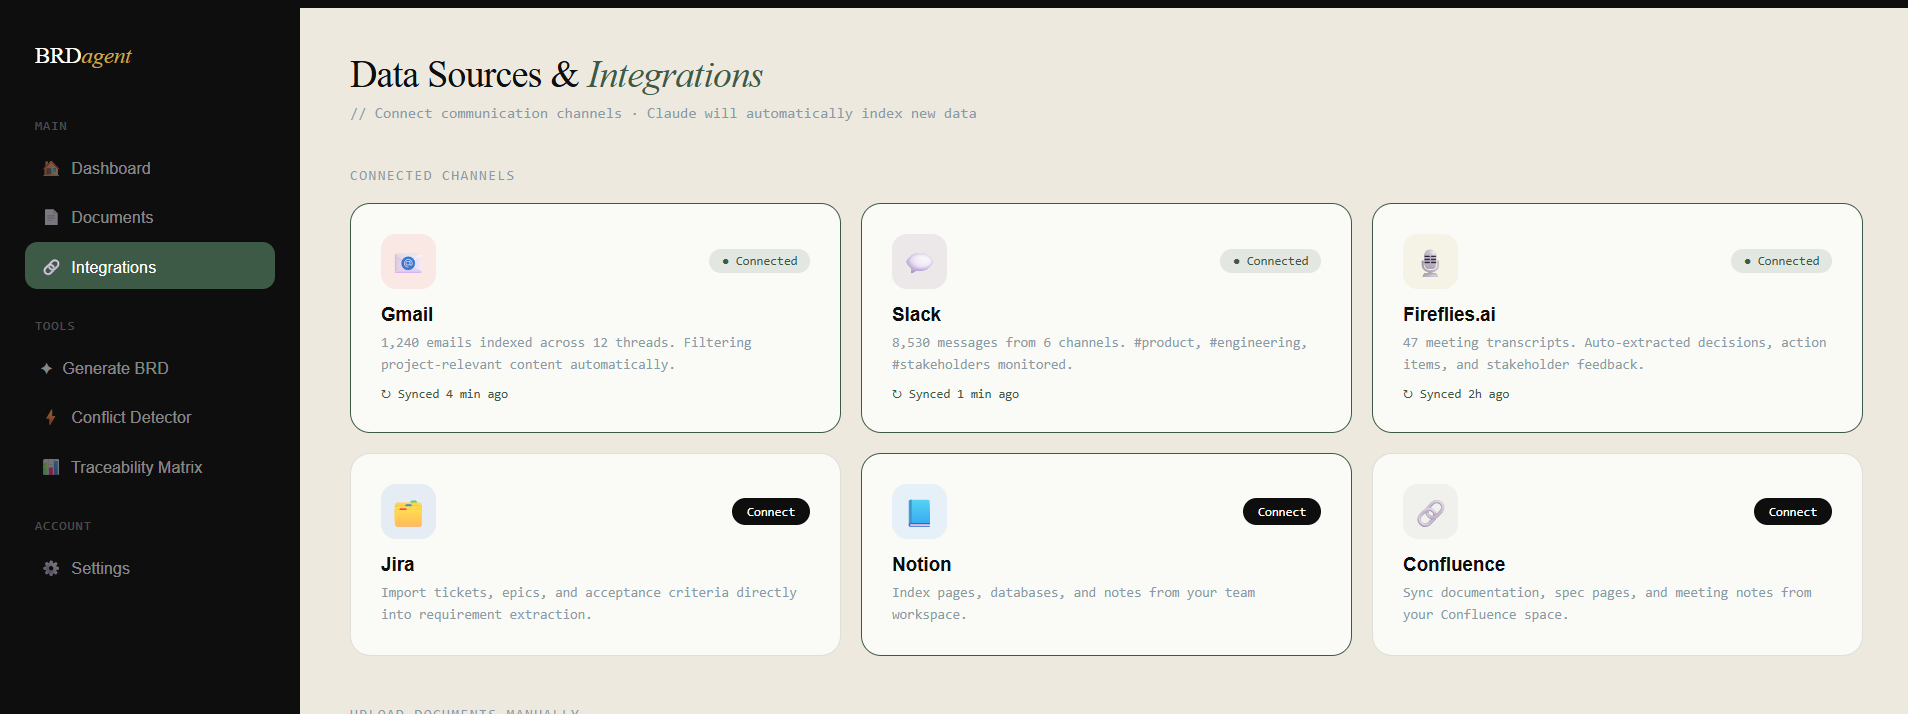Open the Dashboard page

tap(150, 168)
